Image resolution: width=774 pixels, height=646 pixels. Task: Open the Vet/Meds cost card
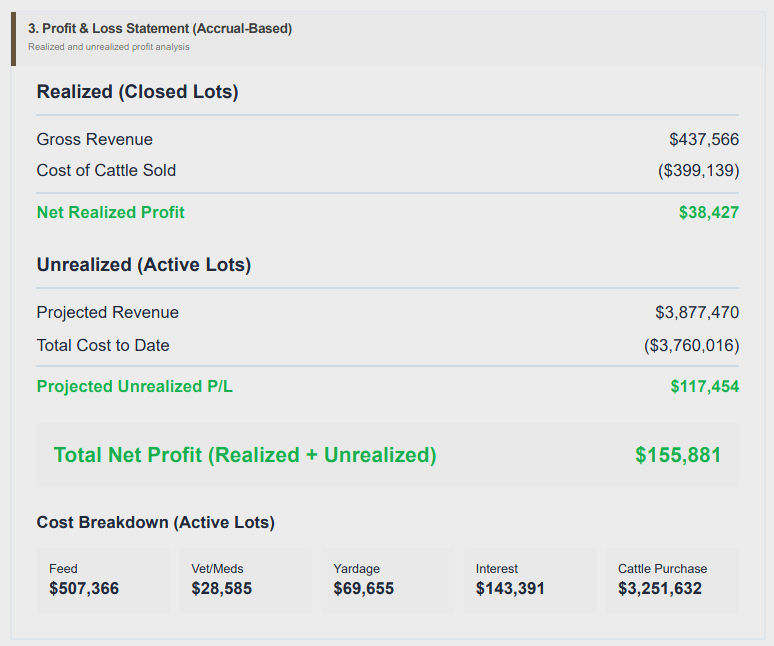pyautogui.click(x=245, y=580)
